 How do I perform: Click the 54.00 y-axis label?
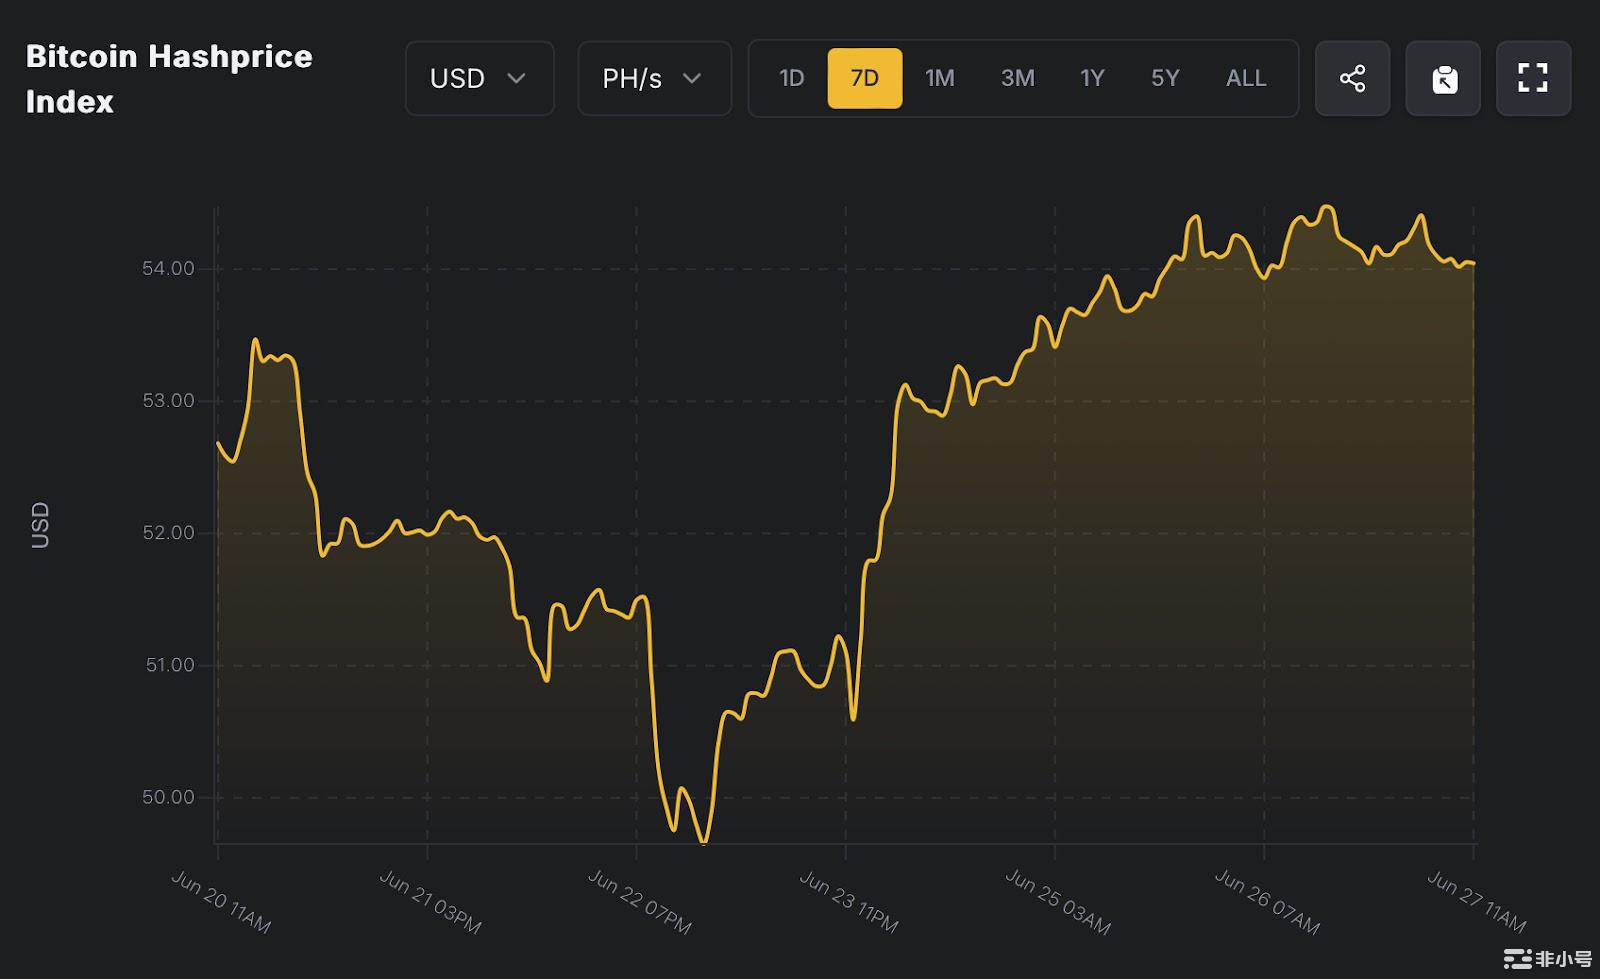(x=168, y=268)
